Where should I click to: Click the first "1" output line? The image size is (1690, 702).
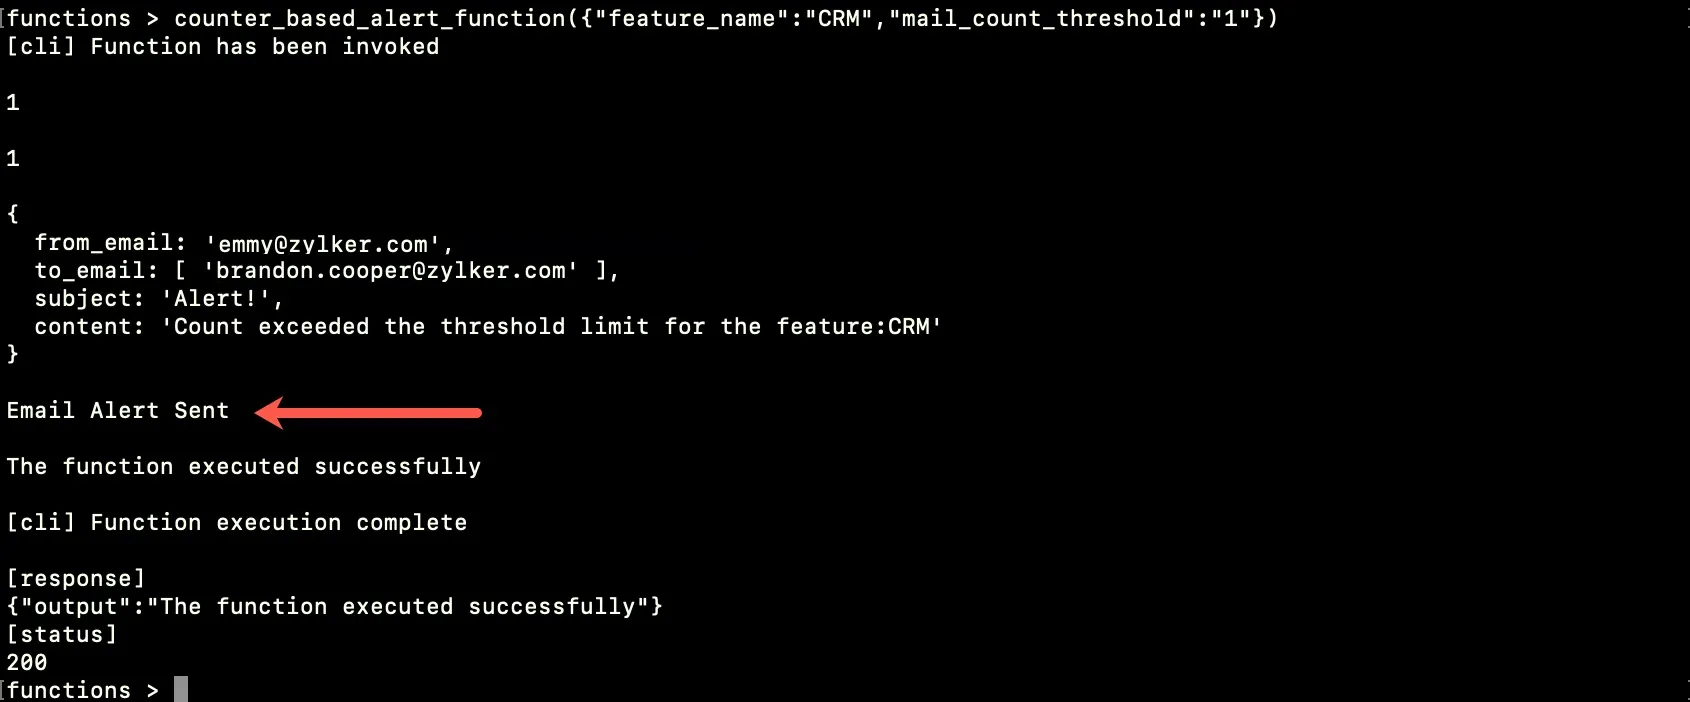coord(13,102)
